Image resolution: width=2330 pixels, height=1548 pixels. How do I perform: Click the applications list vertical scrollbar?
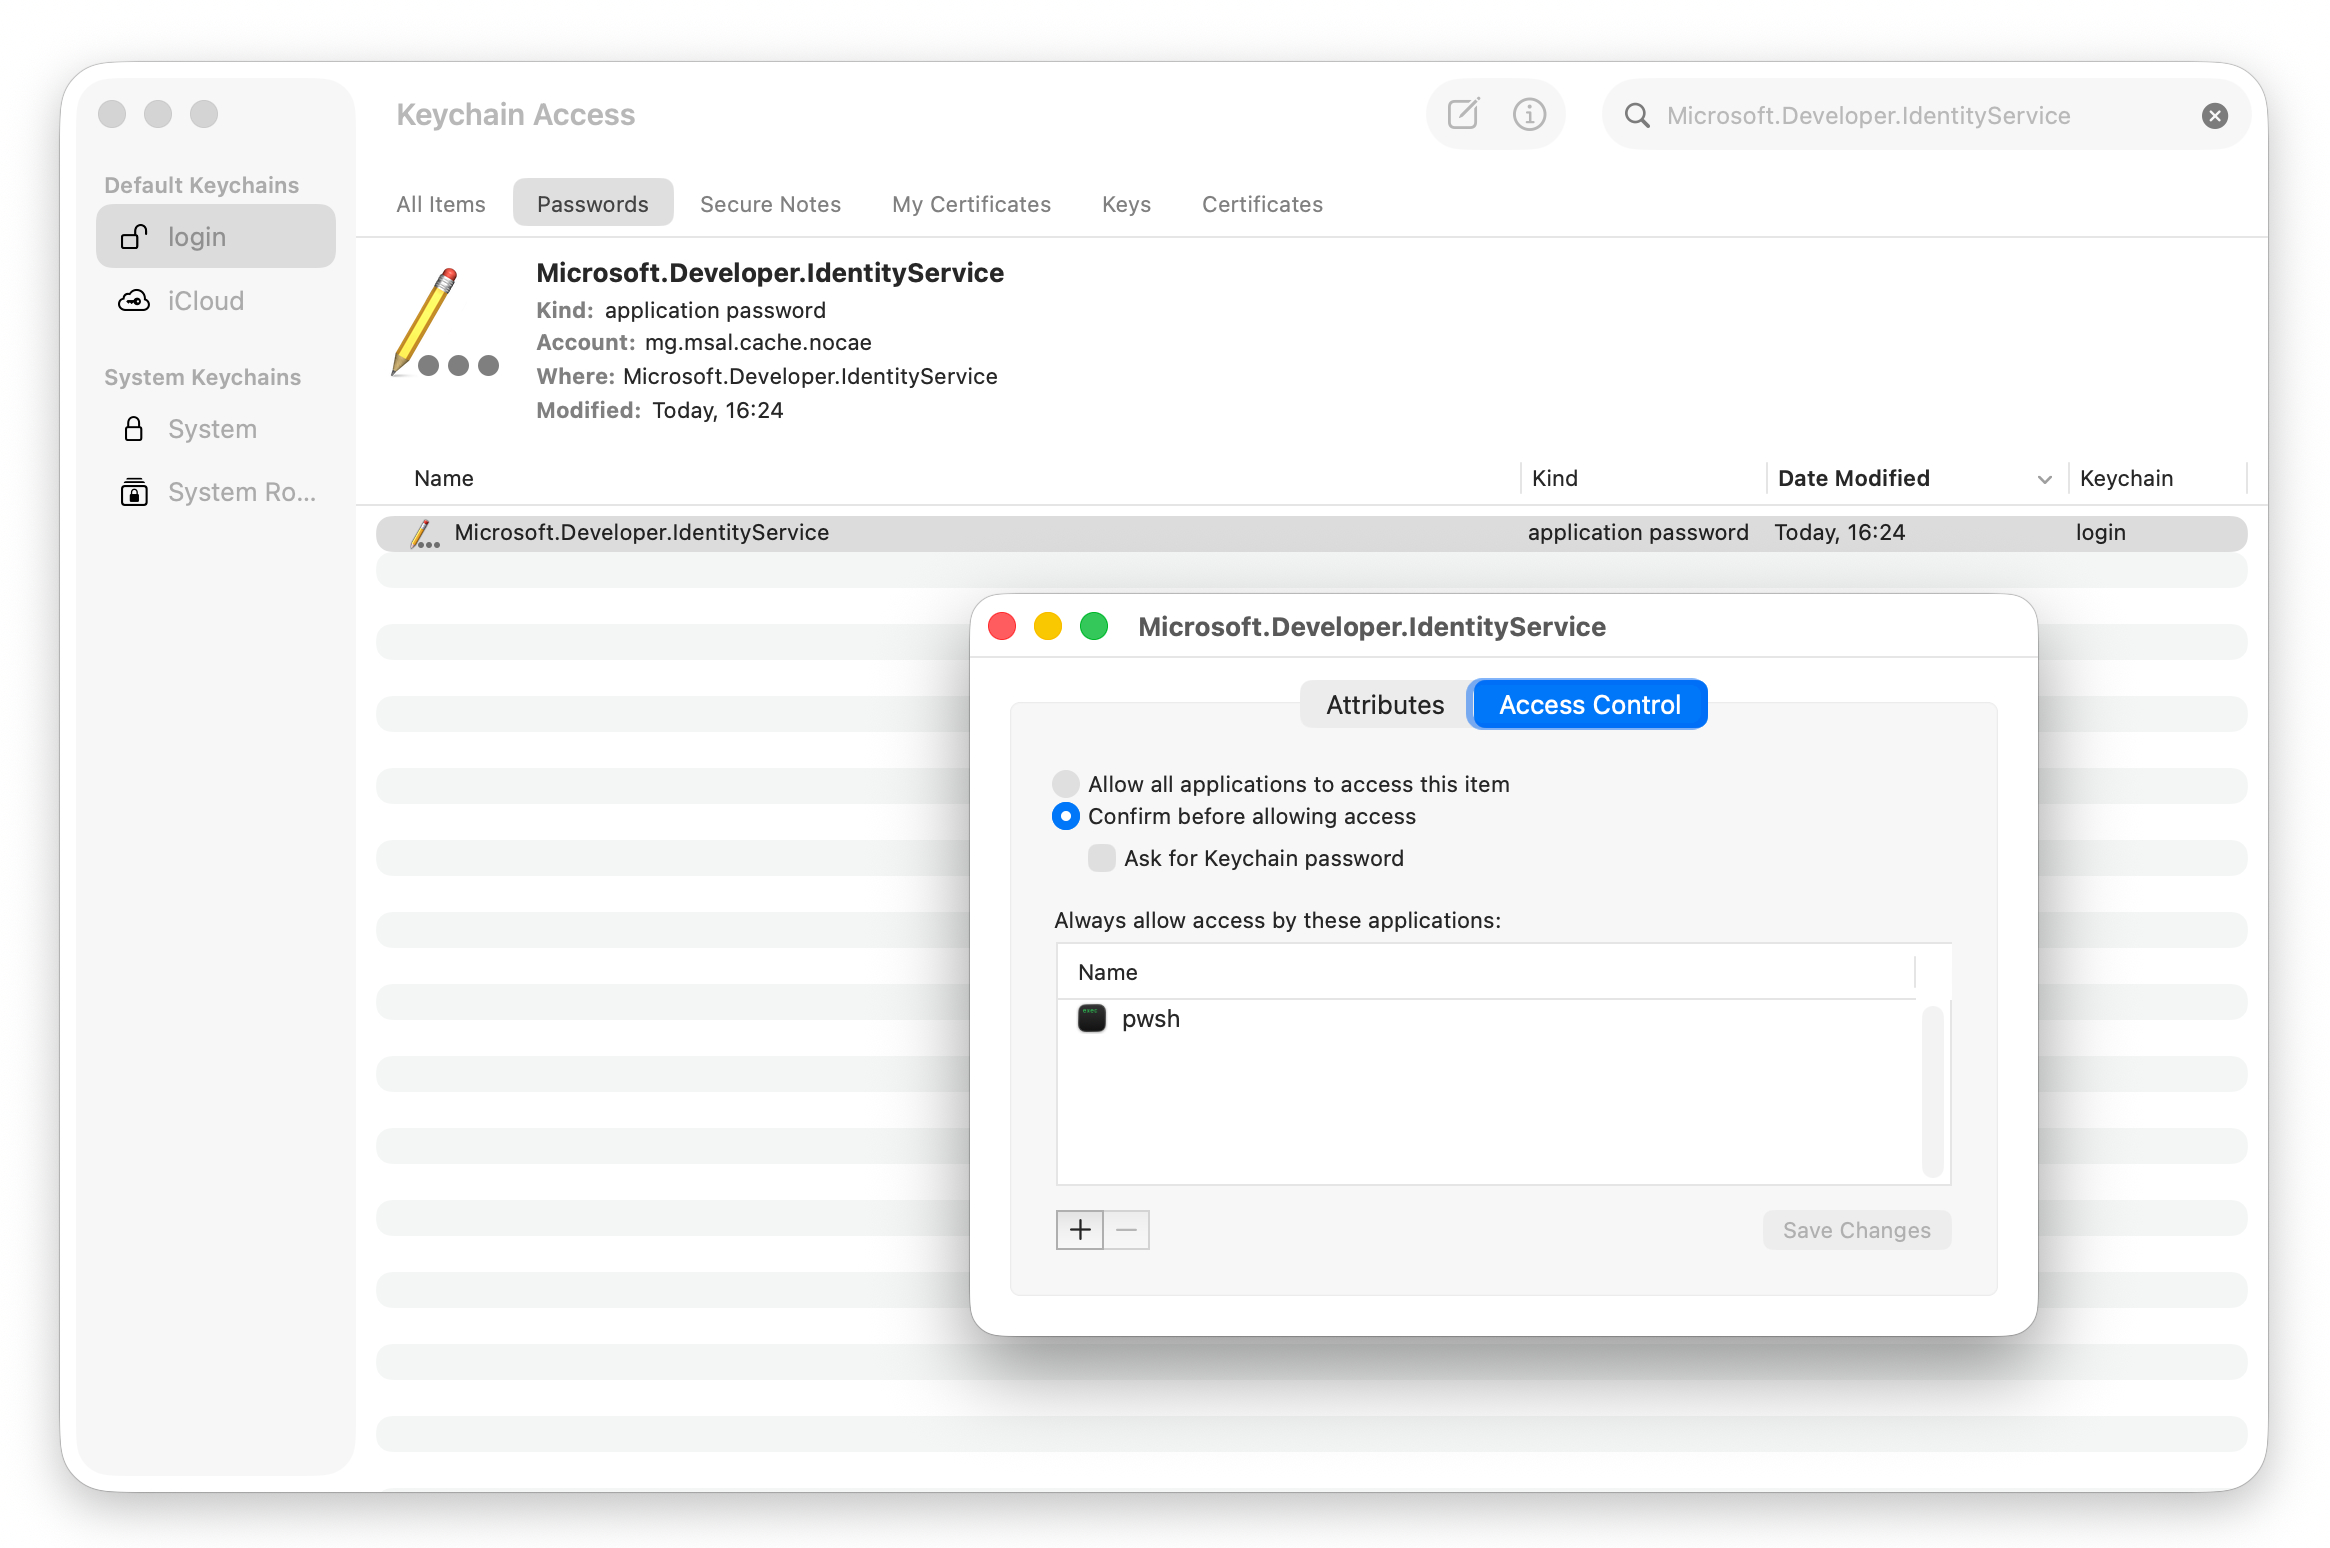point(1932,1091)
